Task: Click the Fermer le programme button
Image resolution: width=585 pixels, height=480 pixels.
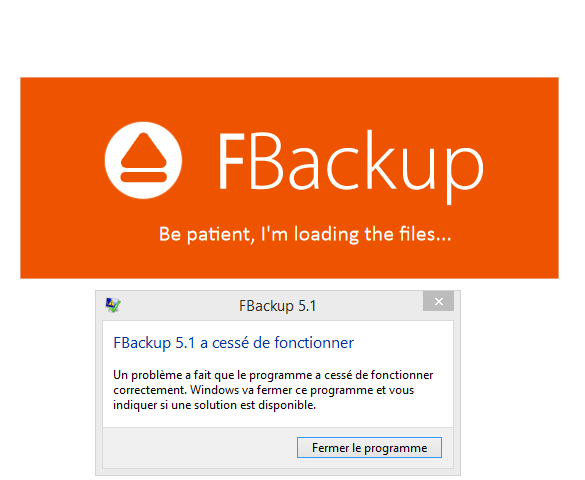Action: pyautogui.click(x=369, y=448)
